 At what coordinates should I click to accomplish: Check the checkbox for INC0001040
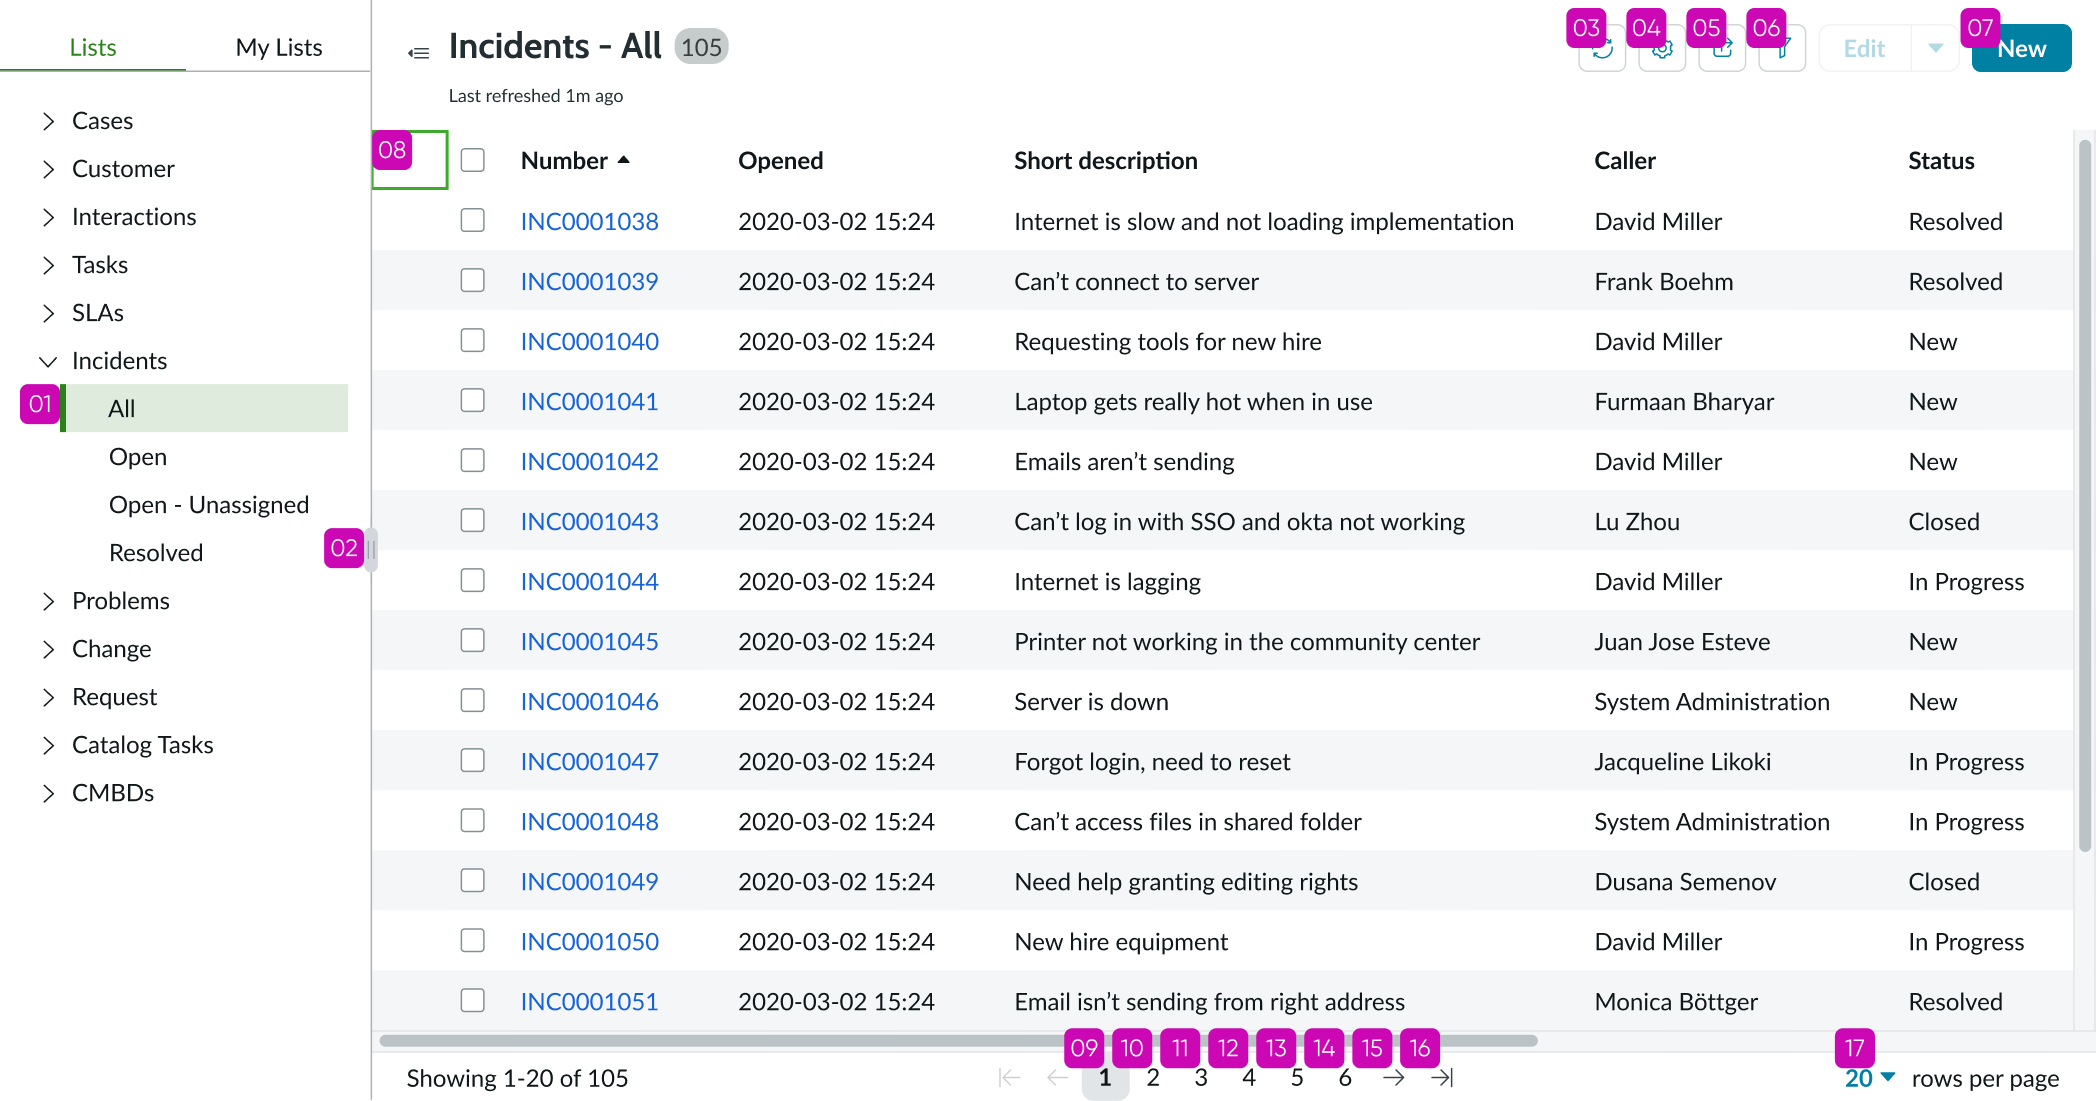coord(472,340)
